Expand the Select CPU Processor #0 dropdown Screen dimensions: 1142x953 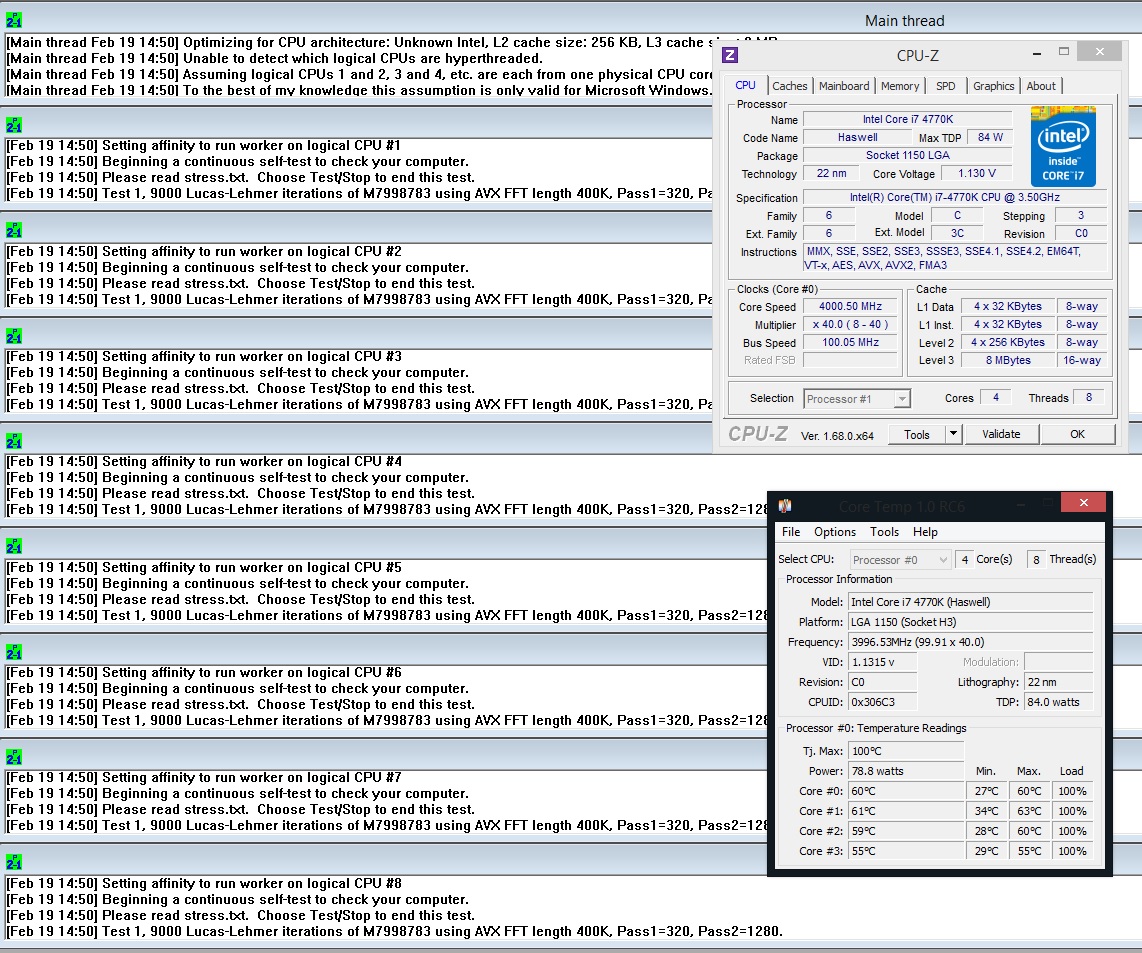tap(943, 560)
